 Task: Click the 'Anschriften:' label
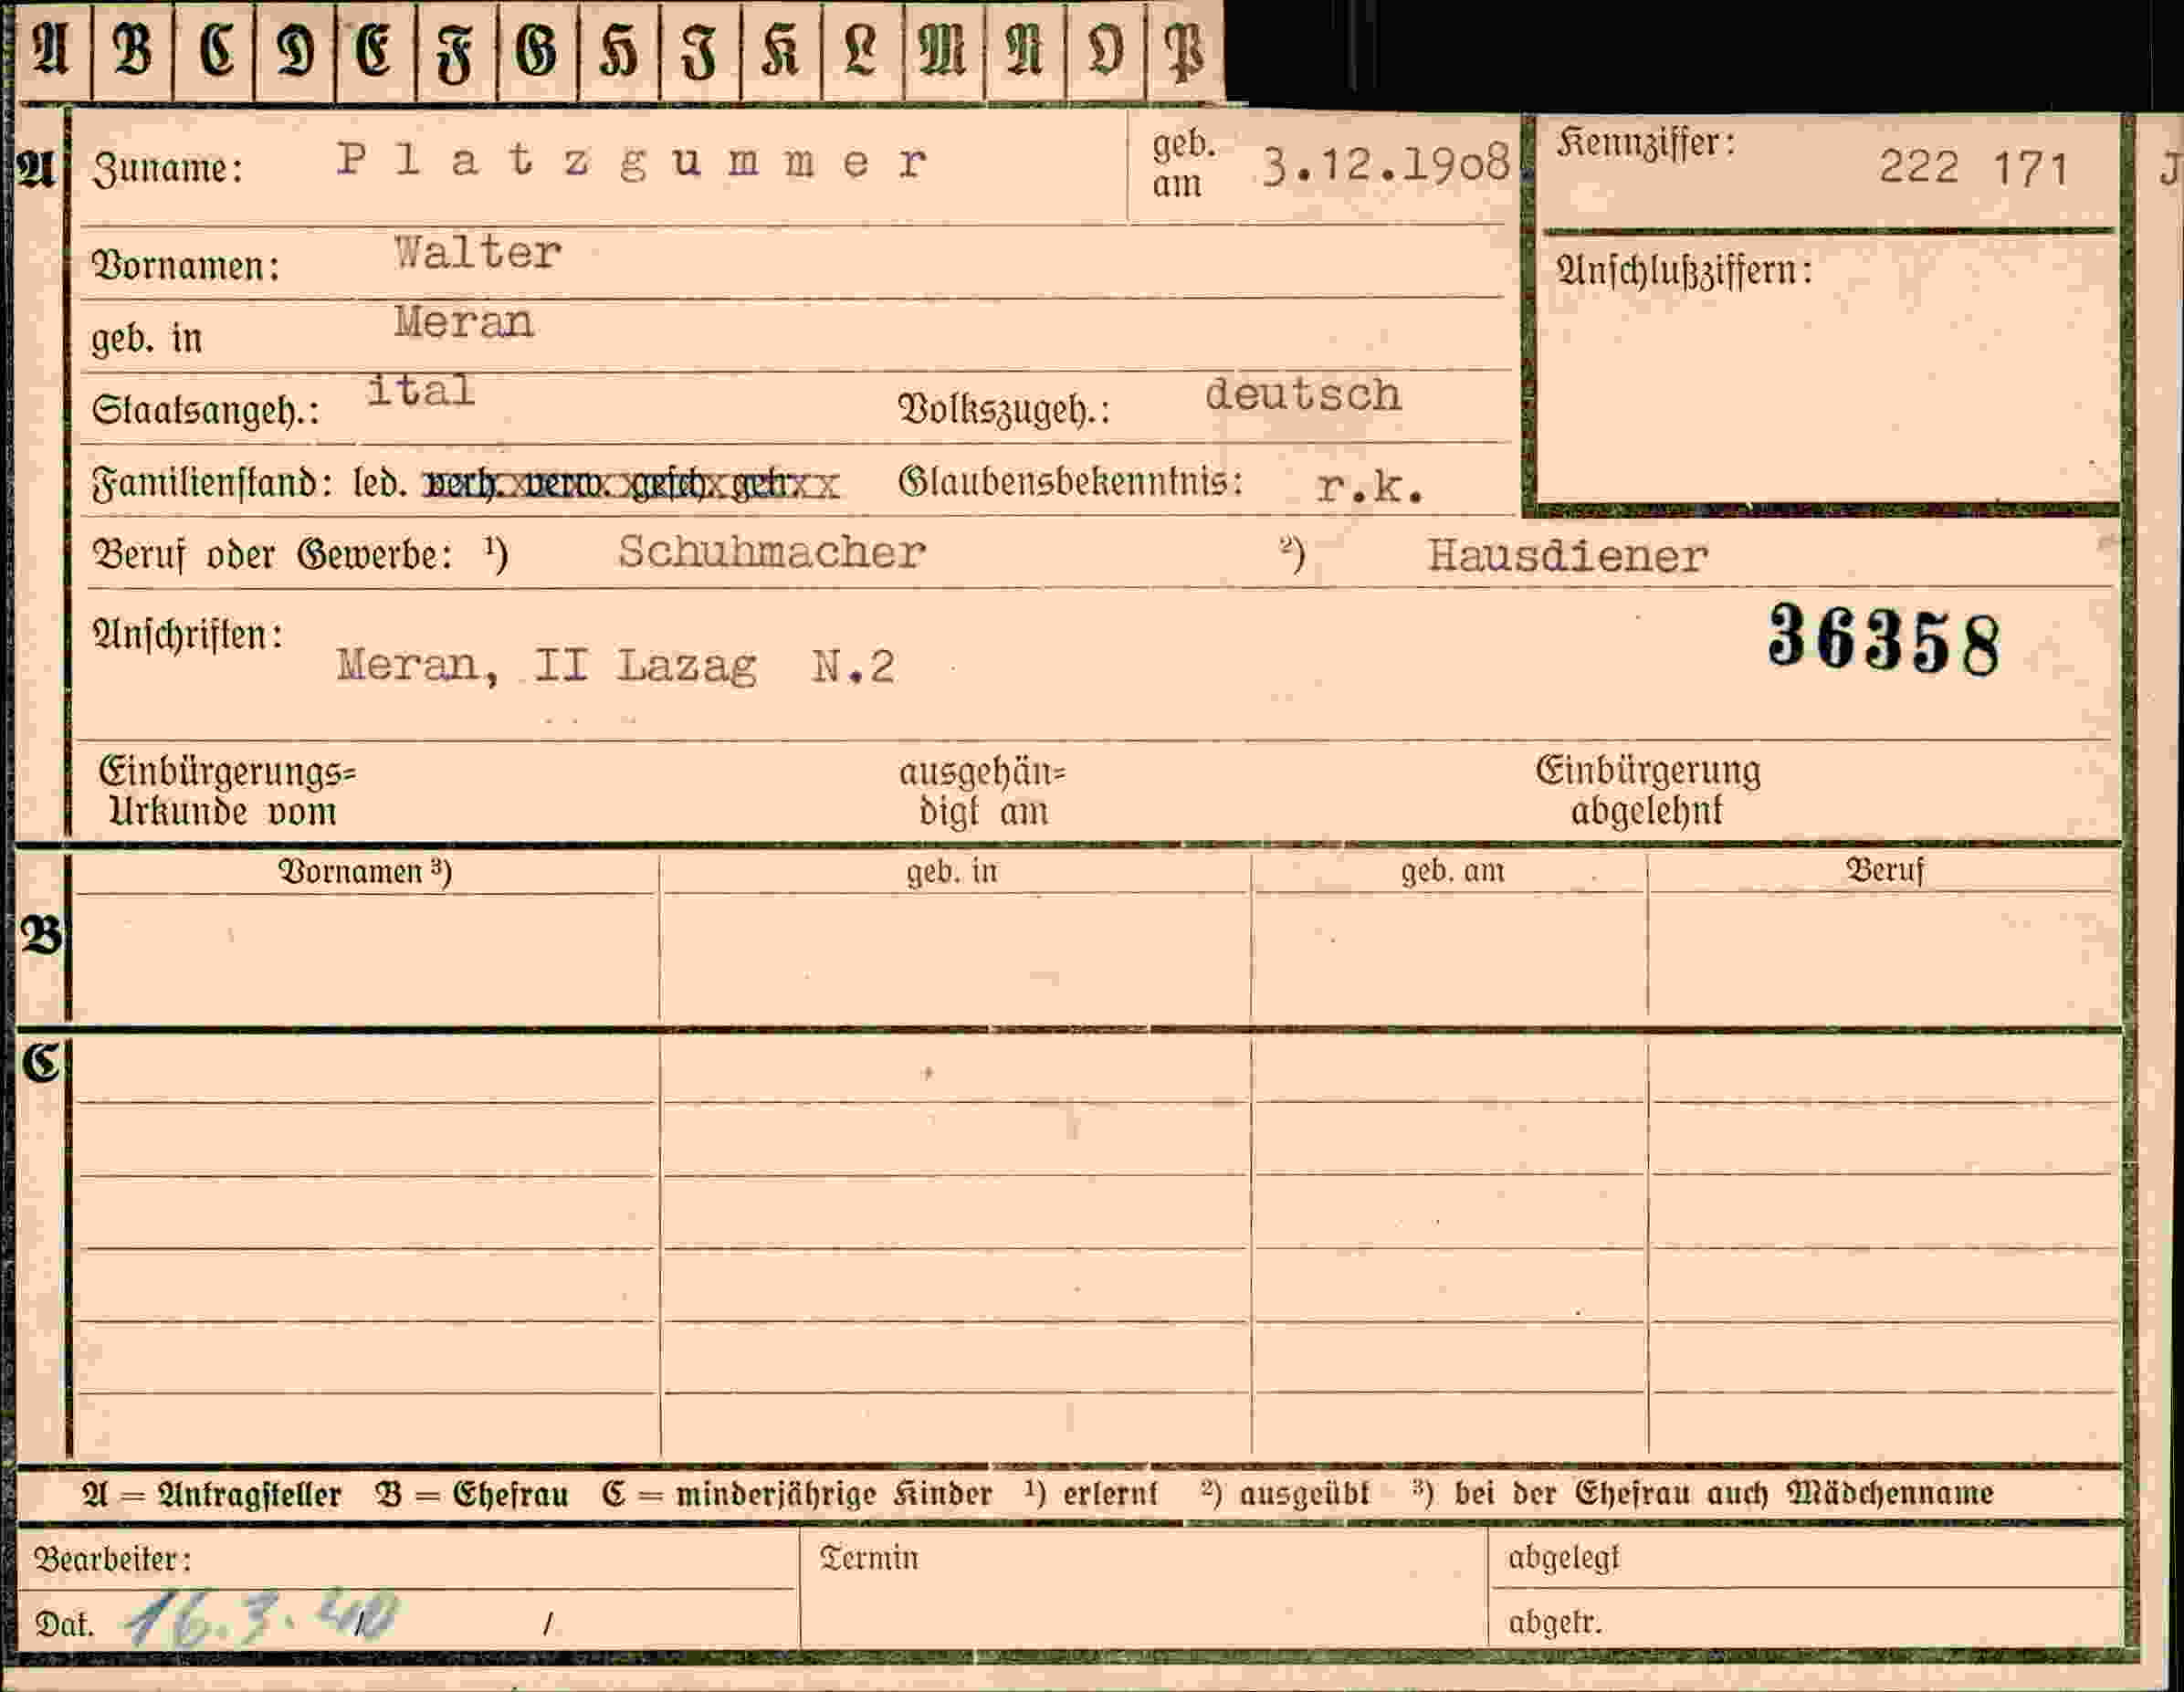187,635
